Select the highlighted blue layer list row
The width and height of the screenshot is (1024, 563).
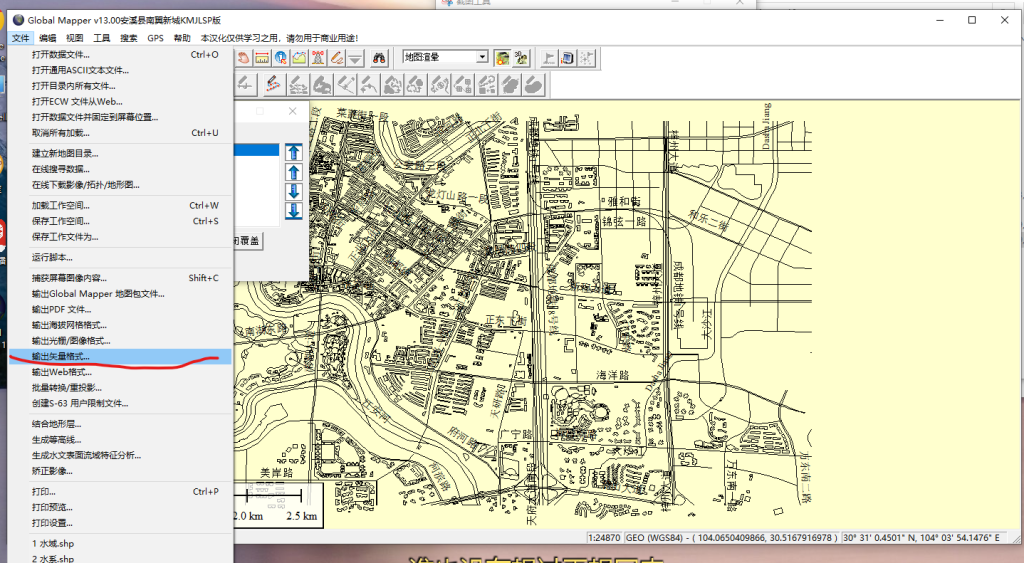click(x=256, y=150)
